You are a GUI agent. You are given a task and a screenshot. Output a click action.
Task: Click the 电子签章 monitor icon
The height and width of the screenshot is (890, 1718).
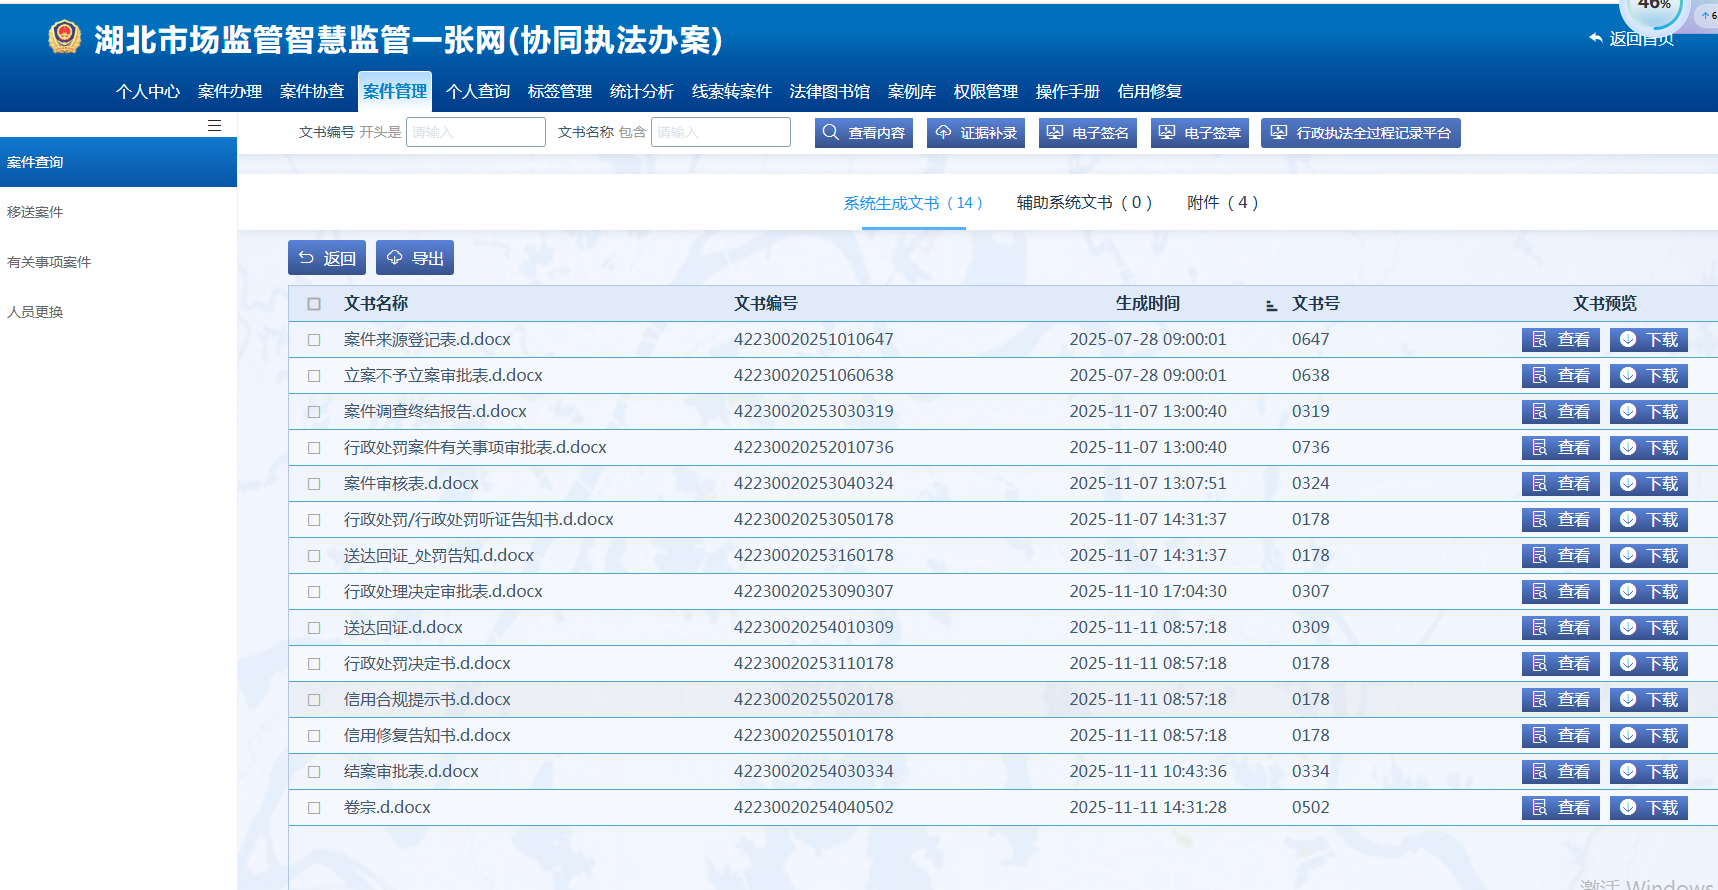pos(1167,132)
